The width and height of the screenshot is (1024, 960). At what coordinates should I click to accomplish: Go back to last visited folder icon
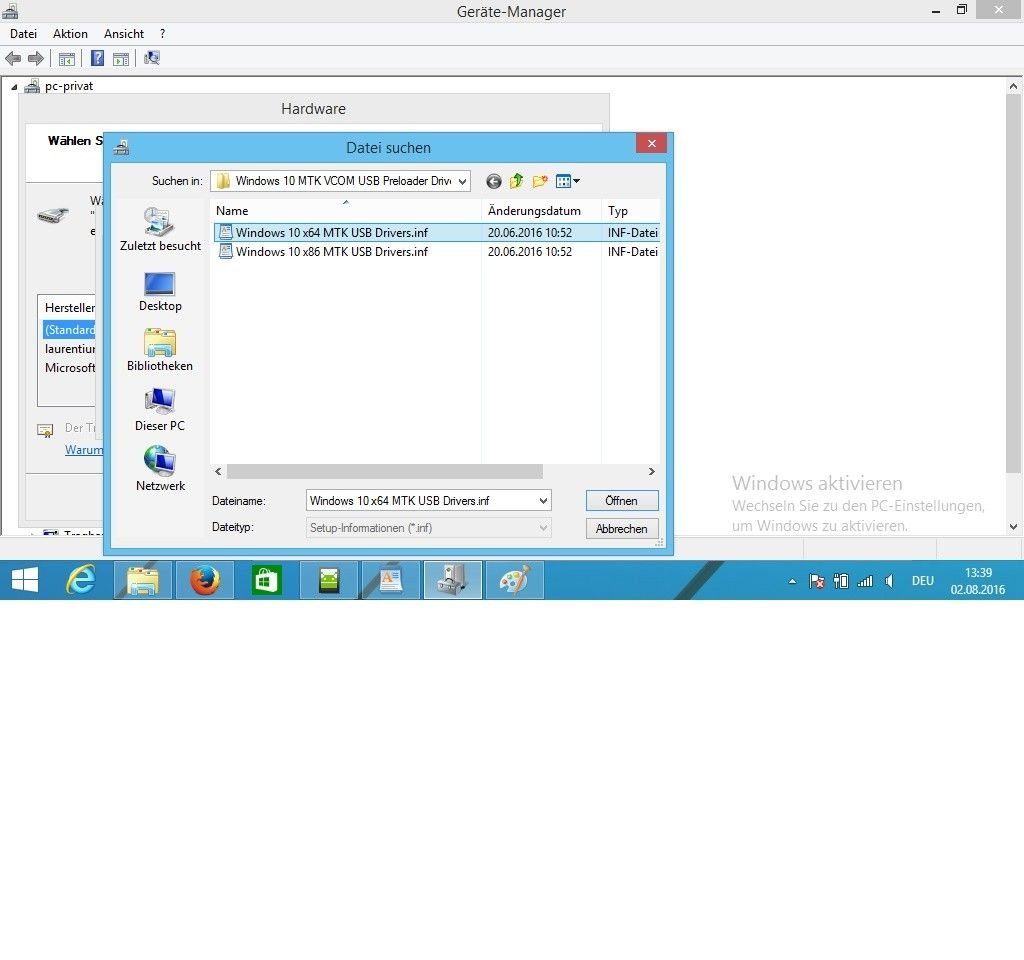pyautogui.click(x=494, y=181)
